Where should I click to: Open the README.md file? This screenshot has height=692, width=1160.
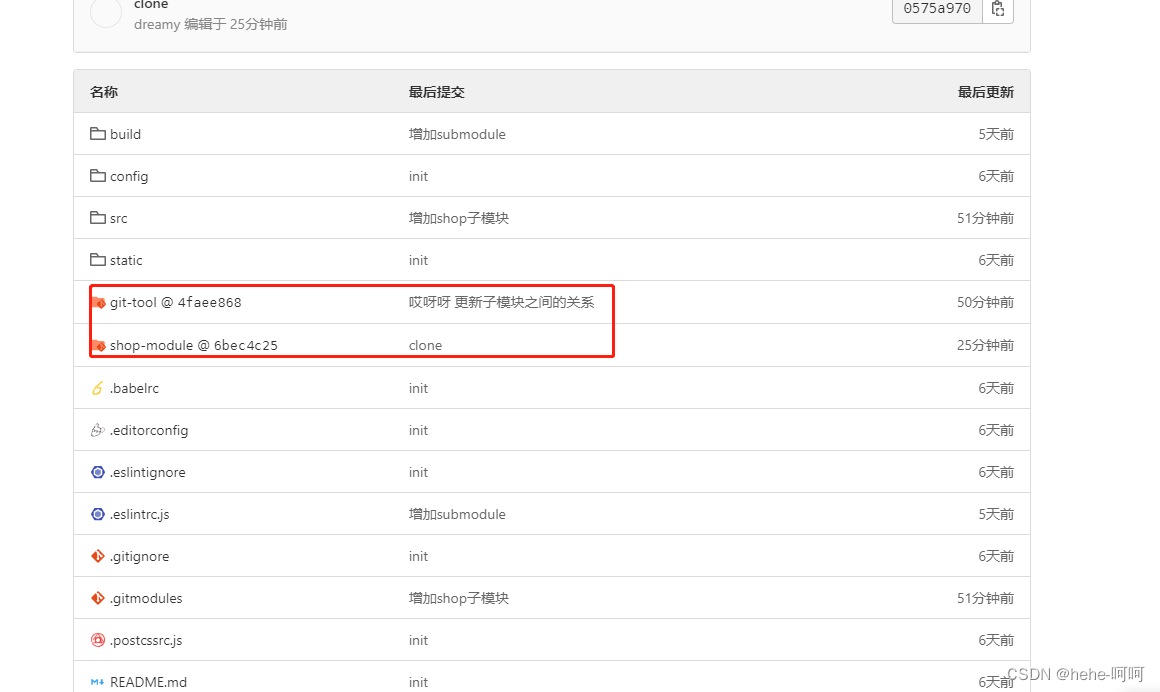coord(148,682)
